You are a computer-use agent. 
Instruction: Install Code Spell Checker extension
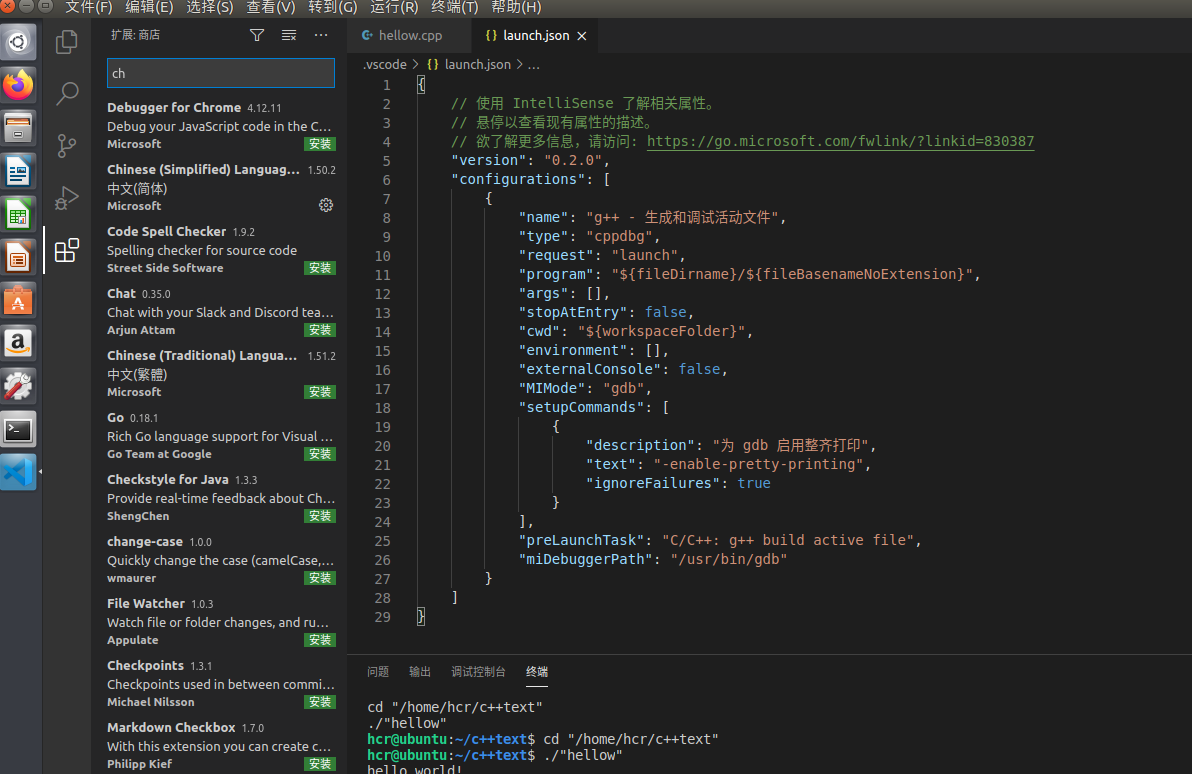[x=320, y=268]
